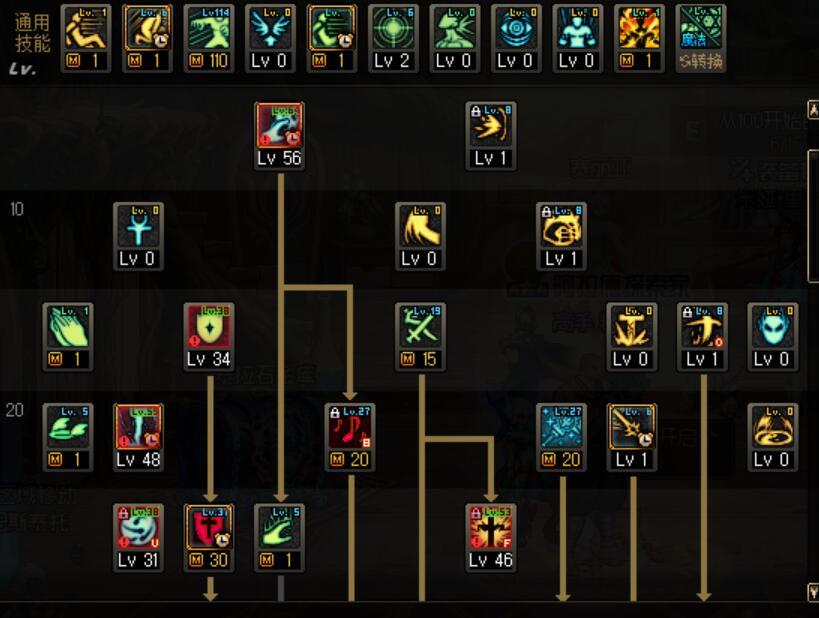This screenshot has width=819, height=618.
Task: Click the tornado skill at Lv 48
Action: click(x=138, y=427)
